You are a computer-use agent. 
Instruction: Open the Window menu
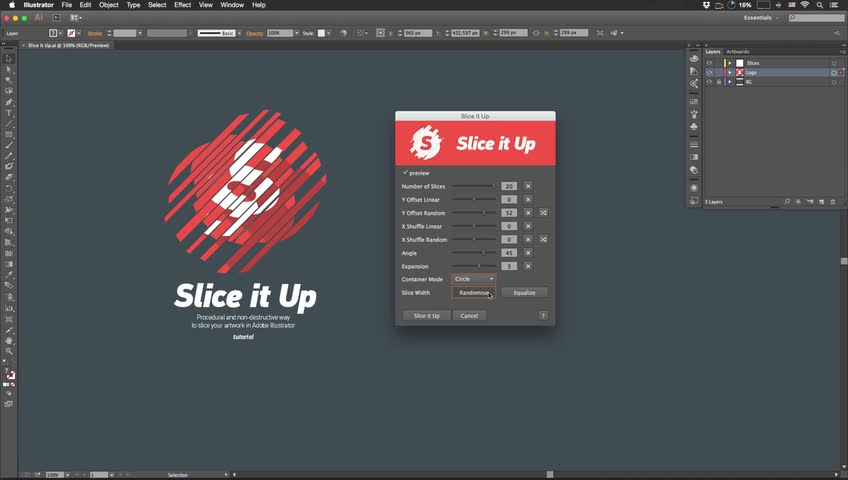[232, 5]
